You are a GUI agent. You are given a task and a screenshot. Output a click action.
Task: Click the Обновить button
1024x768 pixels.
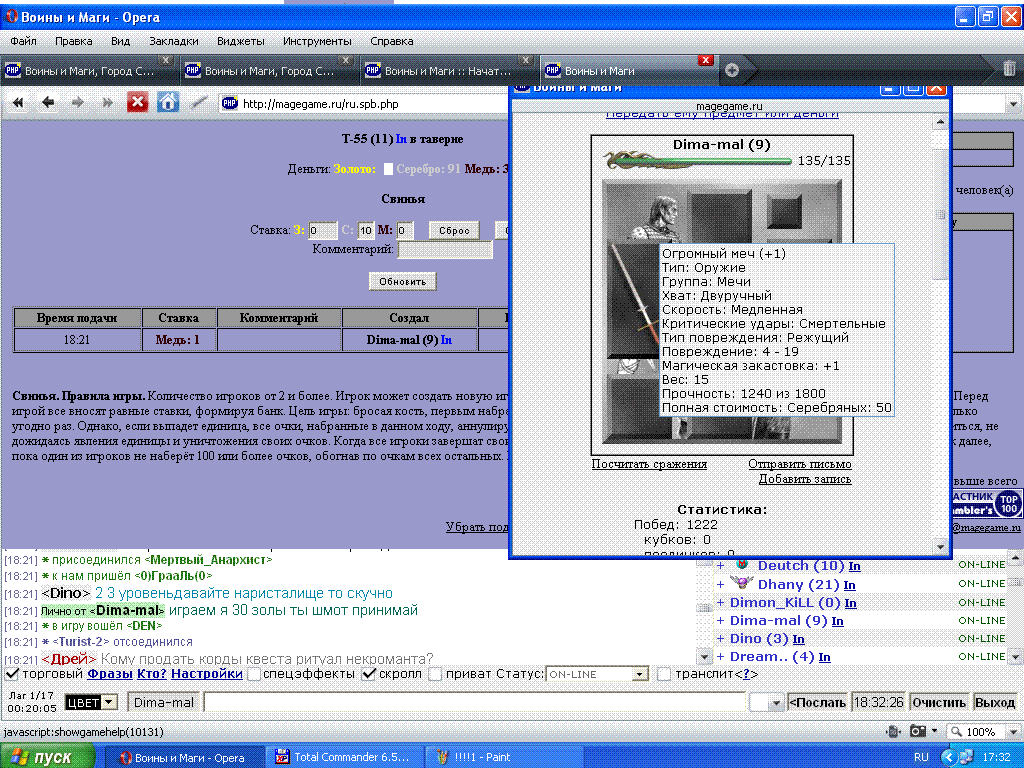coord(403,281)
